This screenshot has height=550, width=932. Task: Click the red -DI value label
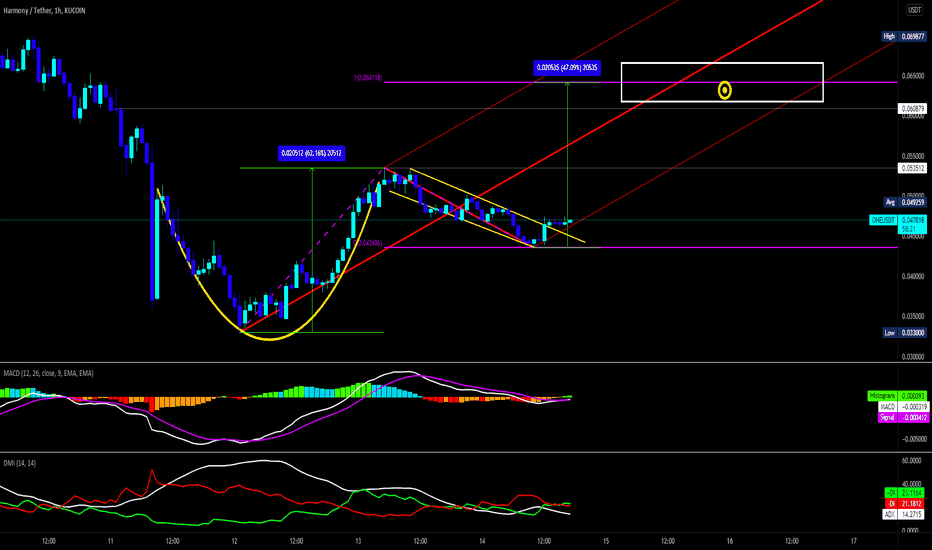click(x=905, y=504)
